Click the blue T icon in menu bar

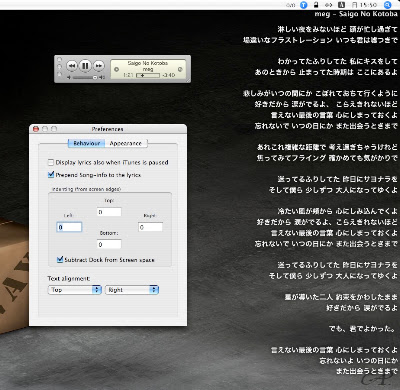pyautogui.click(x=303, y=5)
